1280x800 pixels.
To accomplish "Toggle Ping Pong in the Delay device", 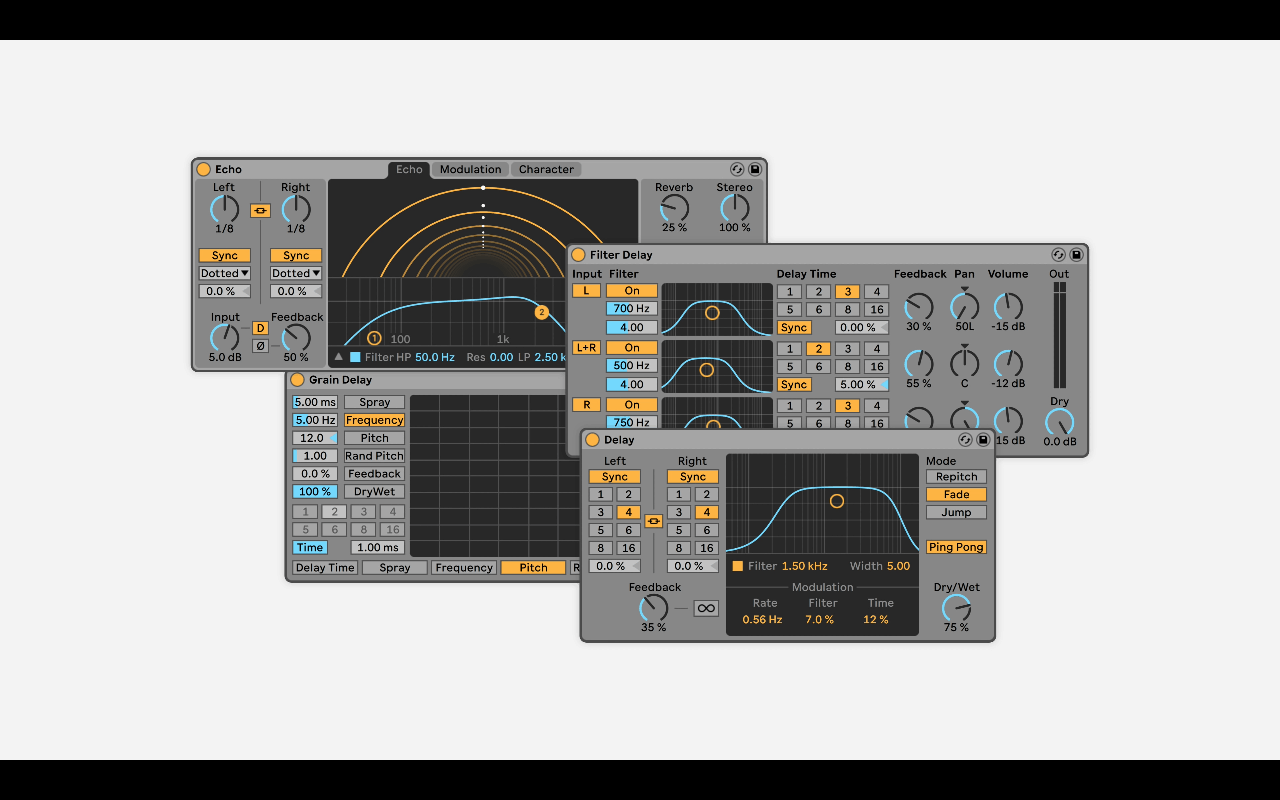I will click(956, 547).
